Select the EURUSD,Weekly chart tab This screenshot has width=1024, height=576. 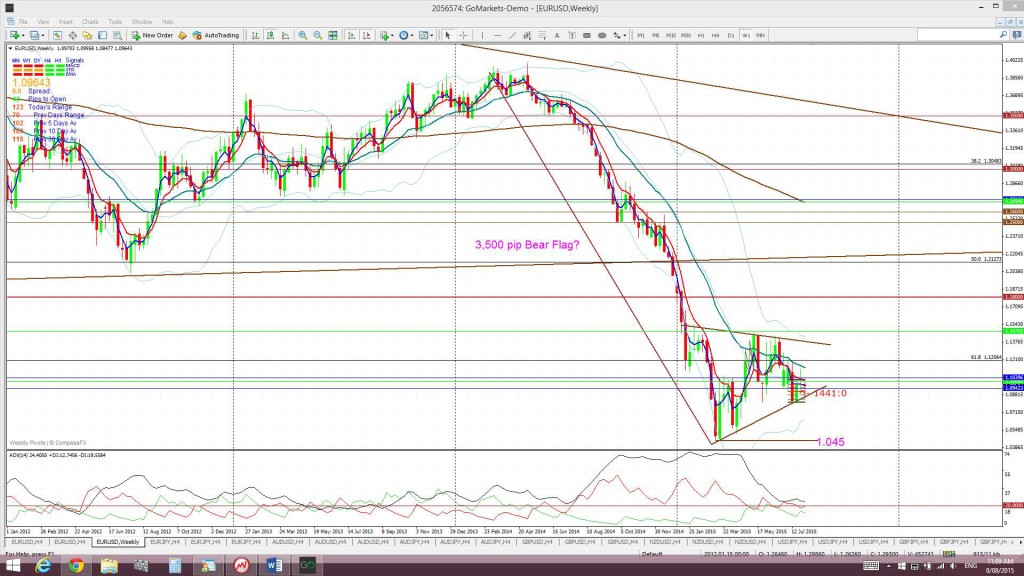pos(118,542)
